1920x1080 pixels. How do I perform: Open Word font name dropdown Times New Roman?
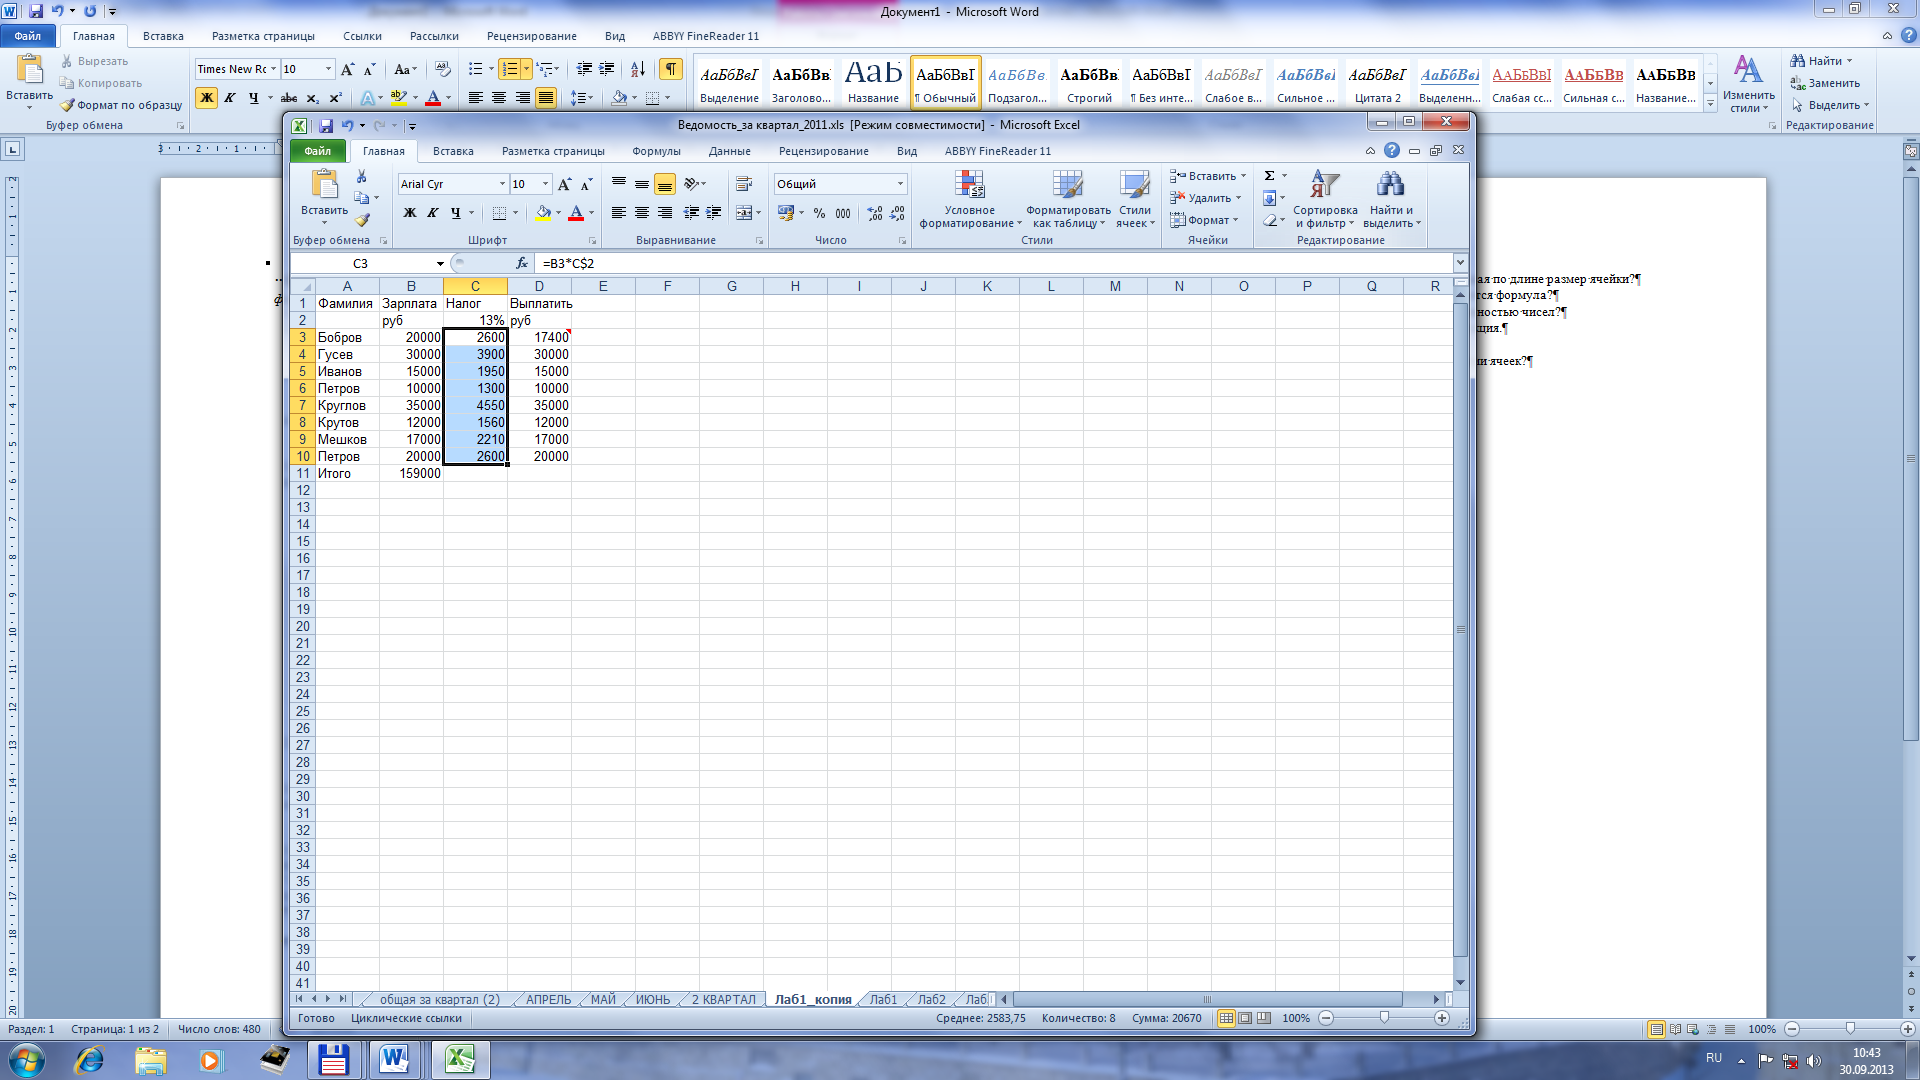(273, 69)
